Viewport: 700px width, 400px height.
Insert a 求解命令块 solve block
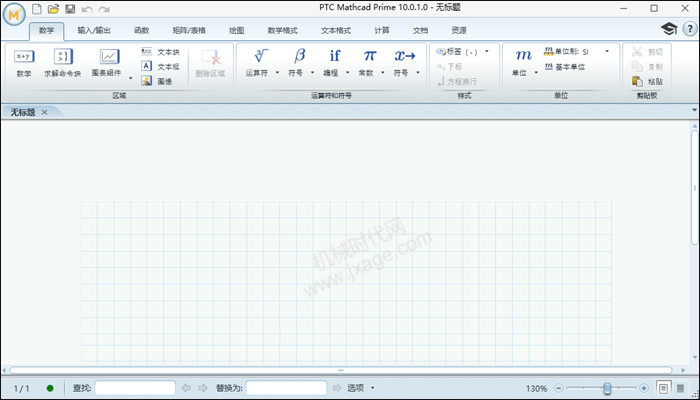click(62, 63)
